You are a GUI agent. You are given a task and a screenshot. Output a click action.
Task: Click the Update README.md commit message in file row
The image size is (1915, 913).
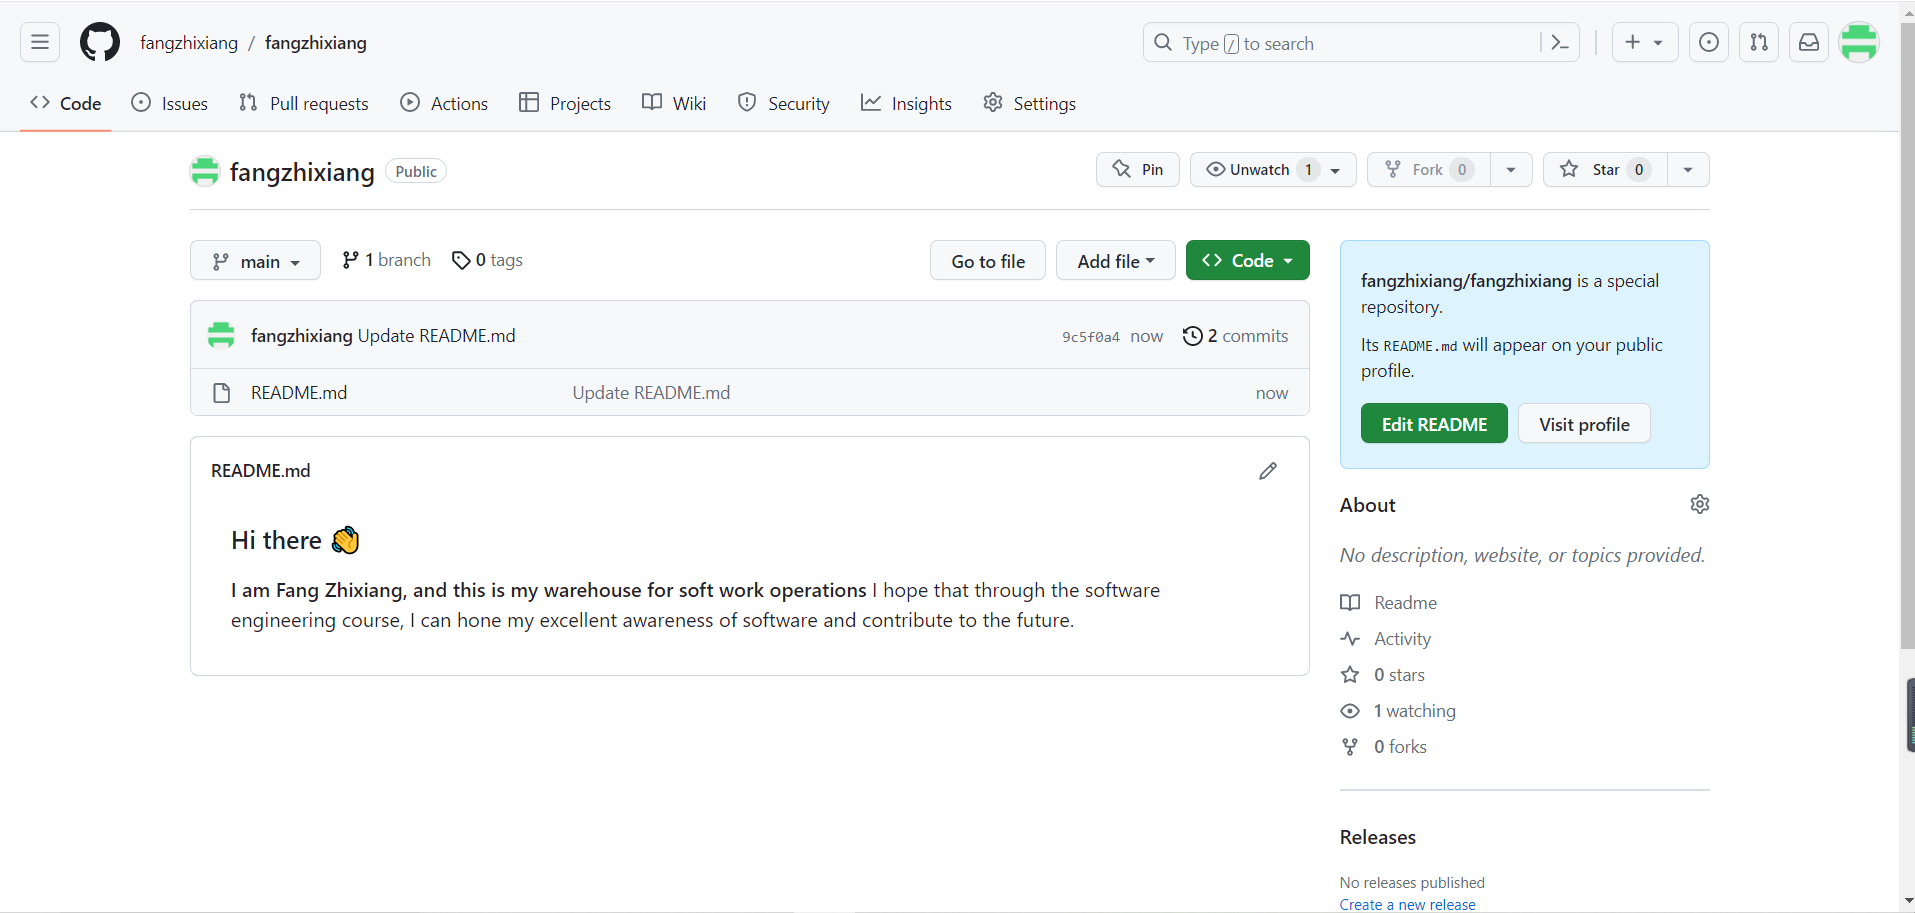tap(651, 393)
